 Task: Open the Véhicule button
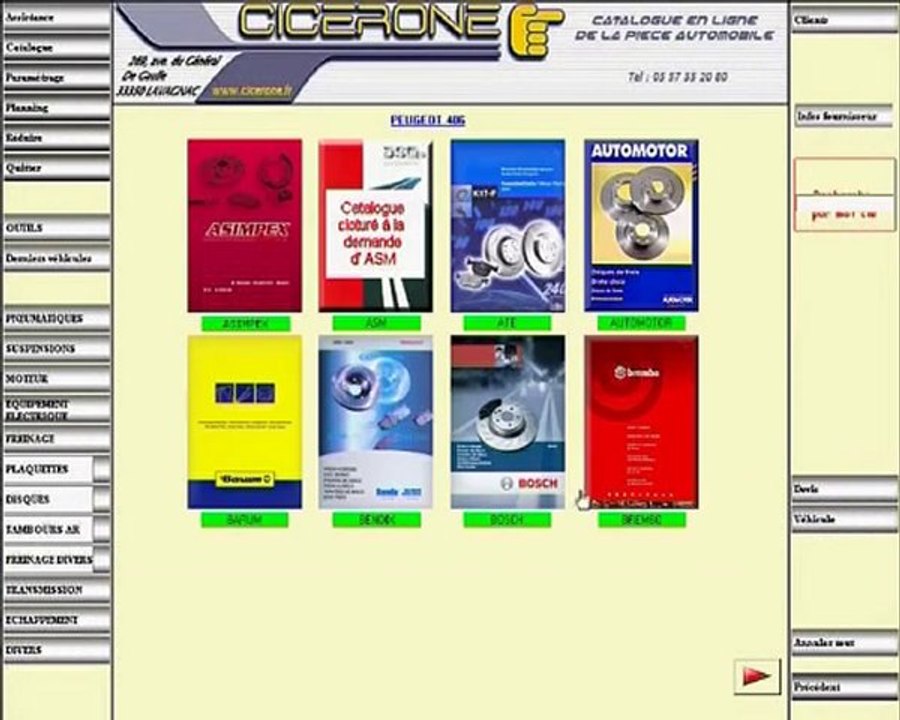tap(844, 520)
